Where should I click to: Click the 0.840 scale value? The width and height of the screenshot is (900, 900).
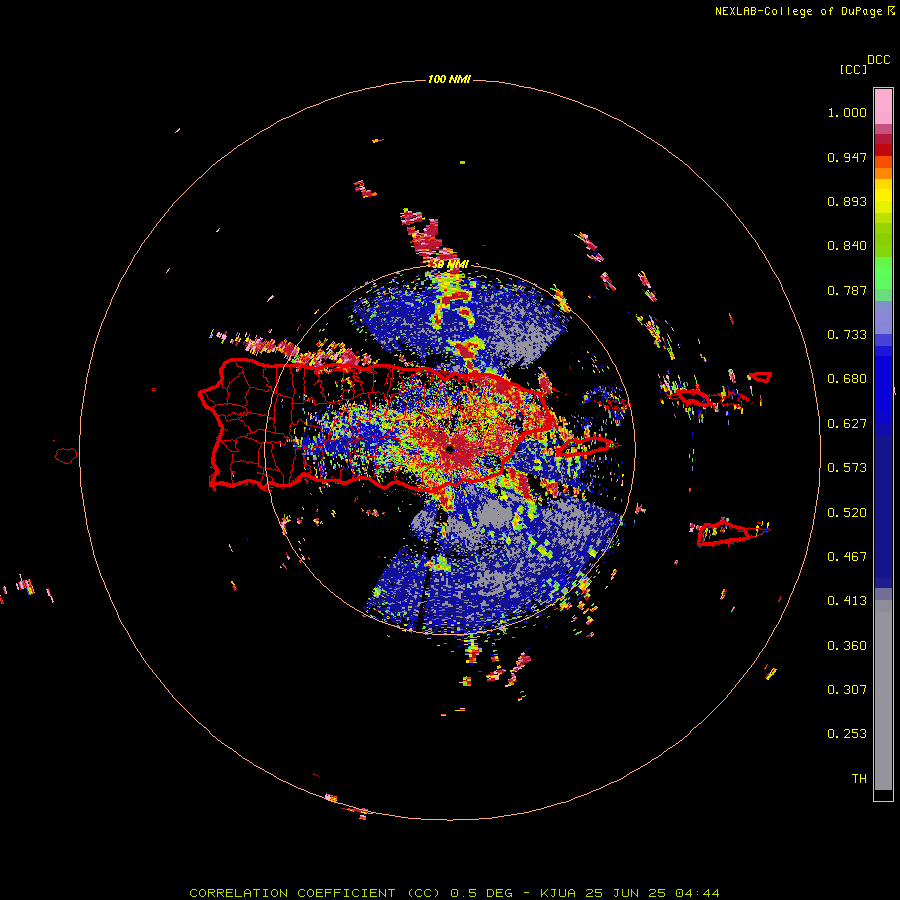point(847,246)
